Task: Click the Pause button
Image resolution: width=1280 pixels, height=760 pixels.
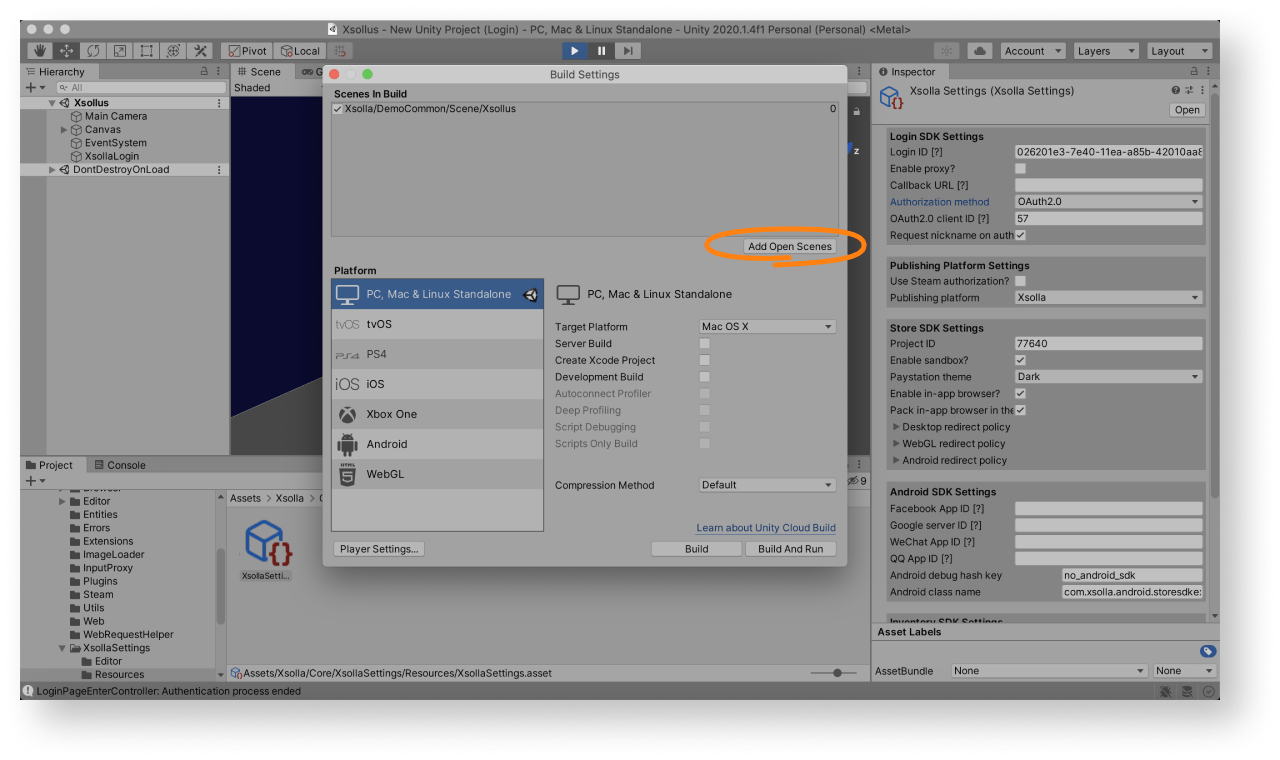Action: point(601,51)
